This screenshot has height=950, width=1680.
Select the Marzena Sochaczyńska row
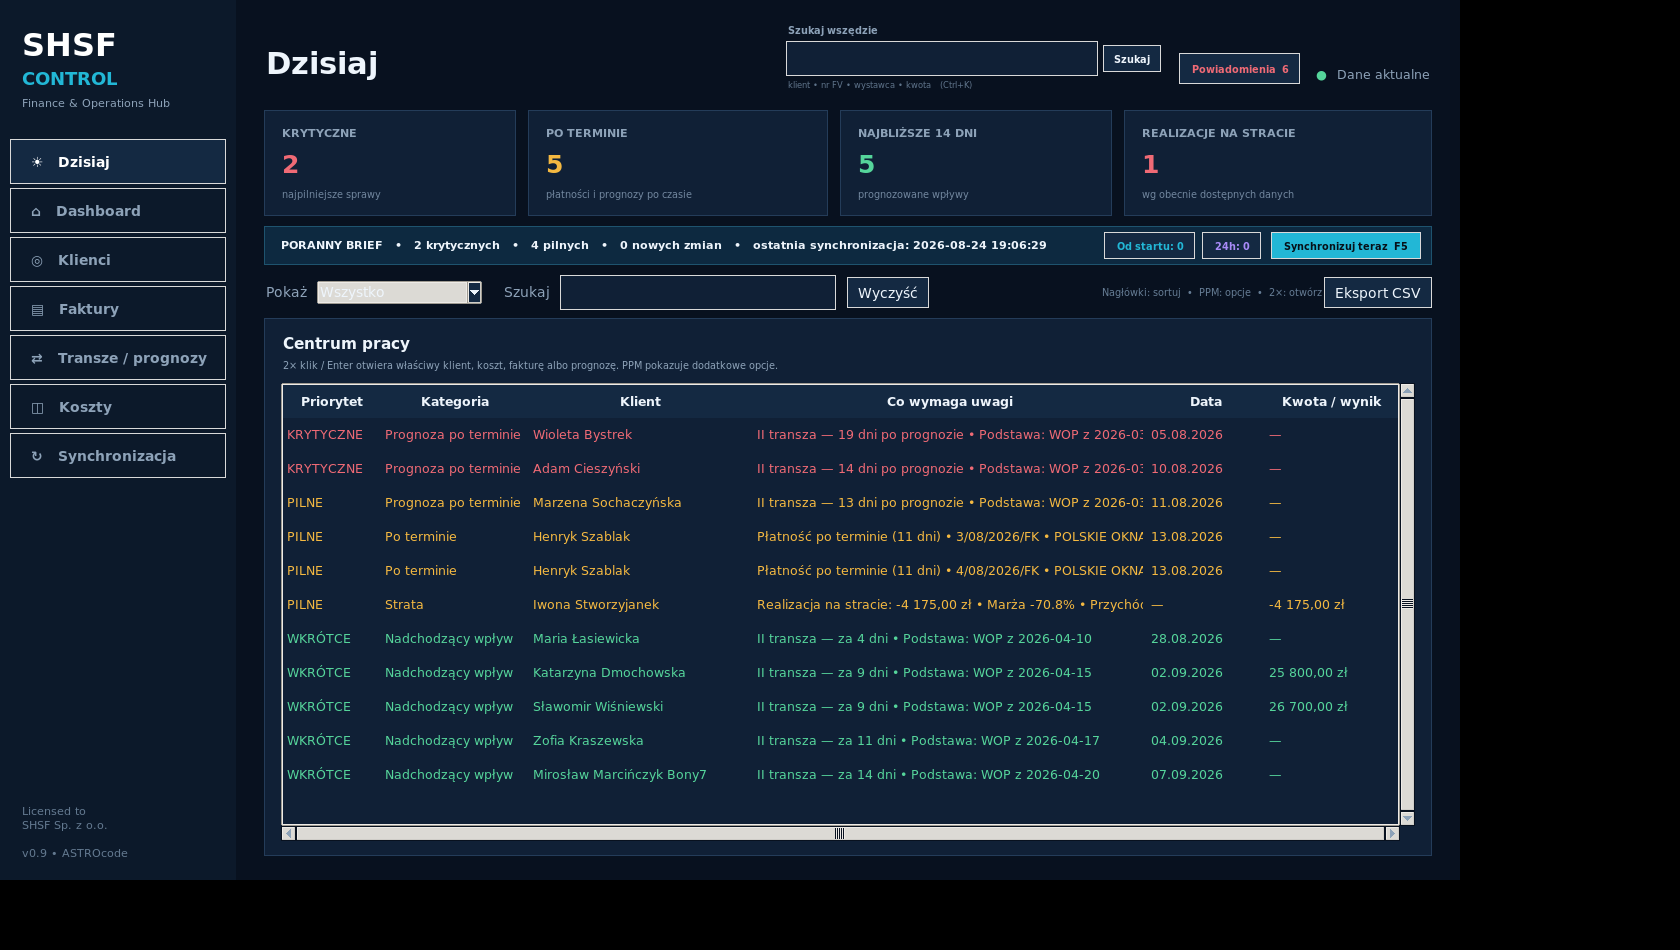coord(840,503)
